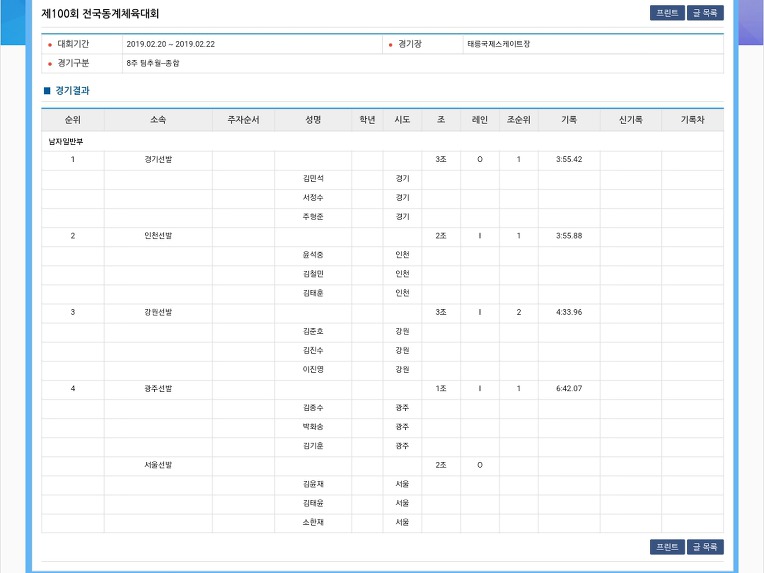Click the 순위 column header
The width and height of the screenshot is (764, 573).
click(x=72, y=120)
